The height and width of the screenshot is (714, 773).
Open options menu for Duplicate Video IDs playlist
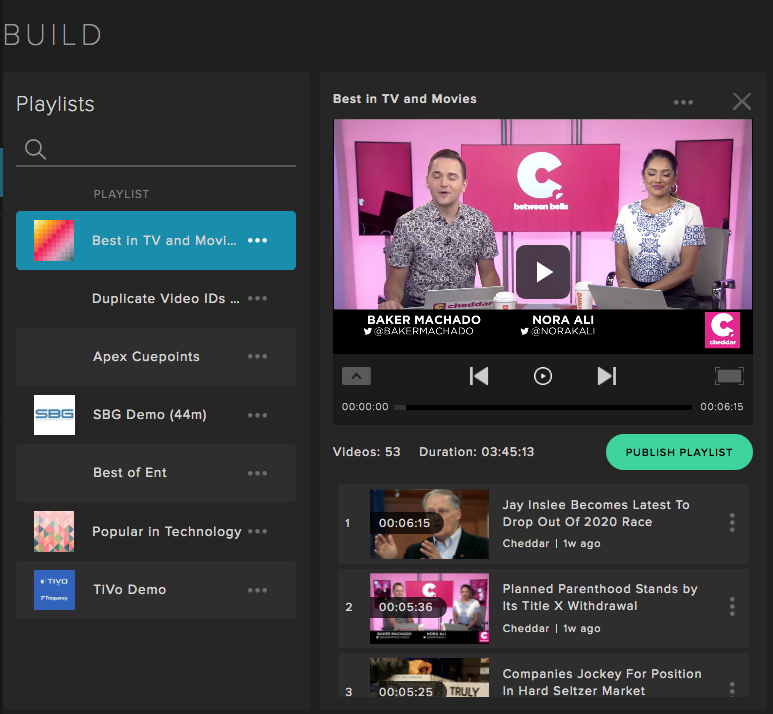[257, 298]
